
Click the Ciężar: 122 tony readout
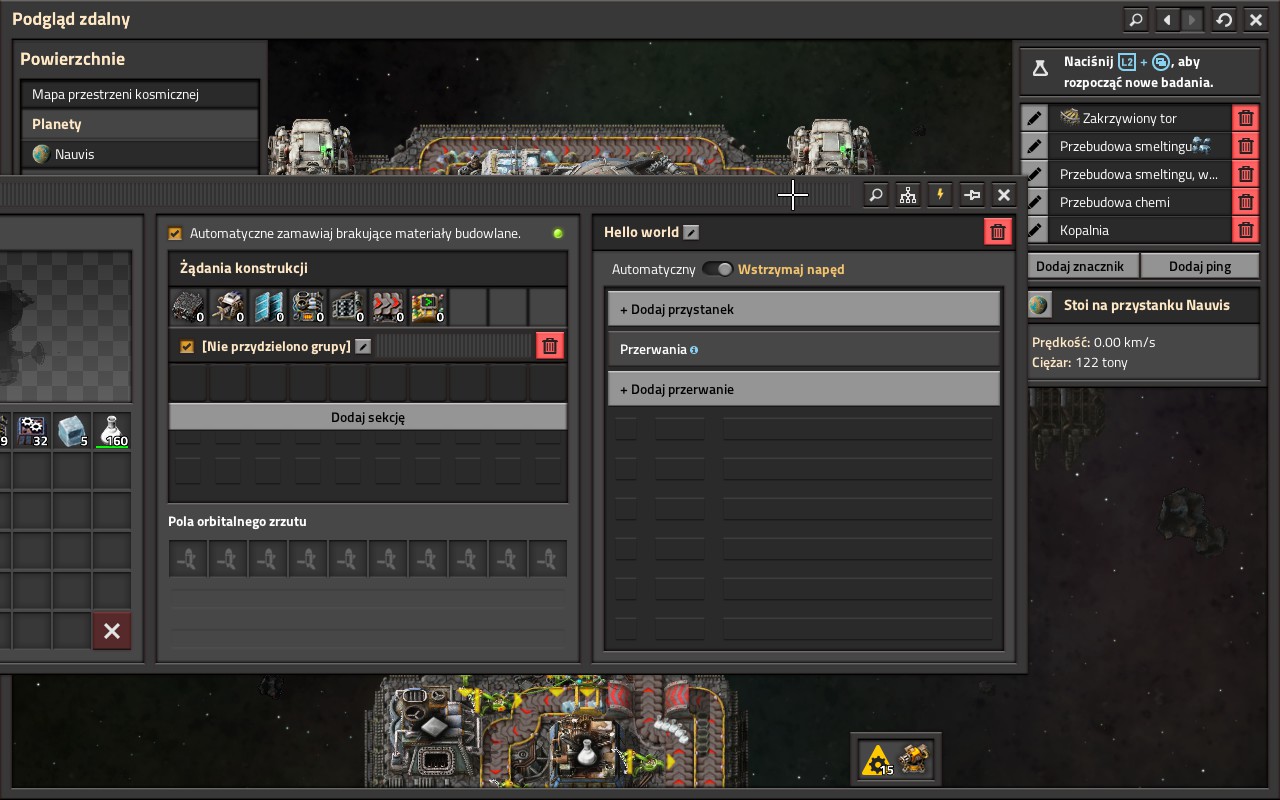pos(1080,362)
